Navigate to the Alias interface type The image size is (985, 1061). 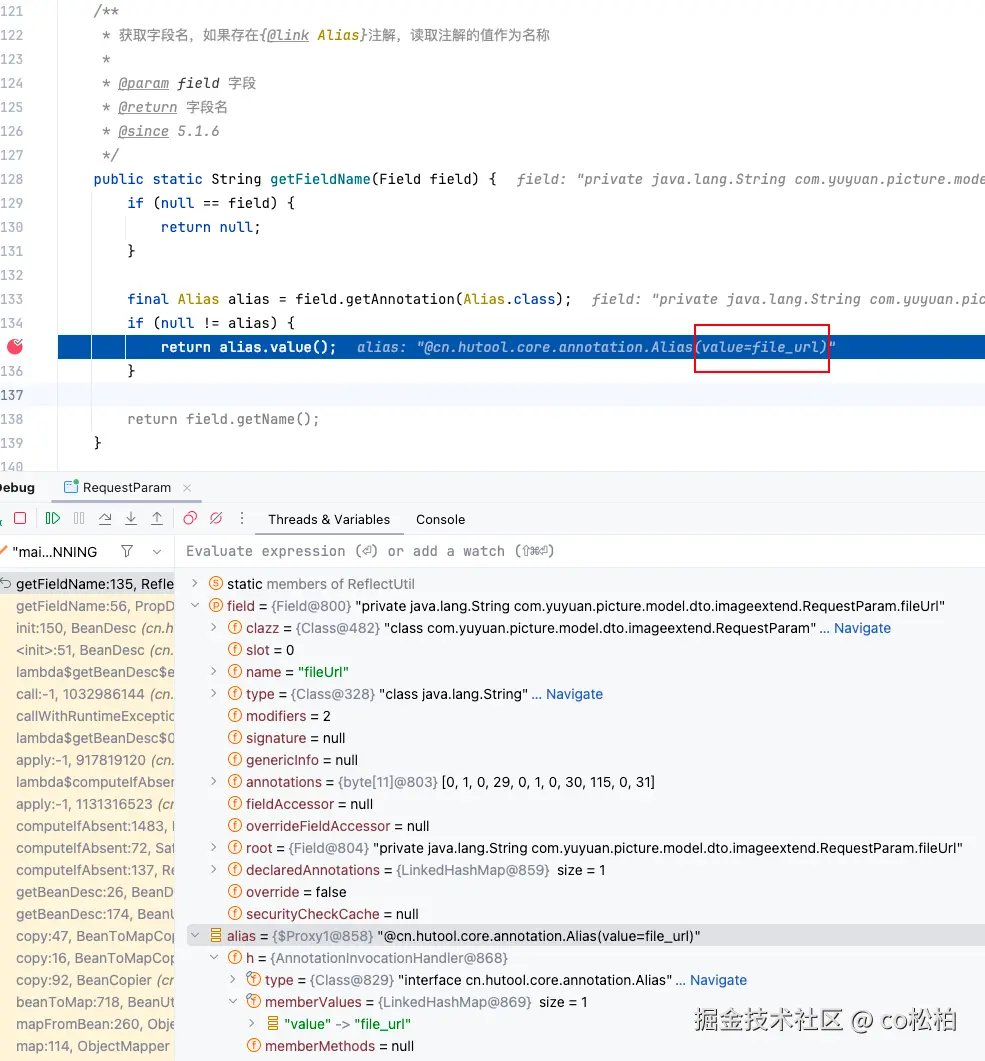pos(718,980)
